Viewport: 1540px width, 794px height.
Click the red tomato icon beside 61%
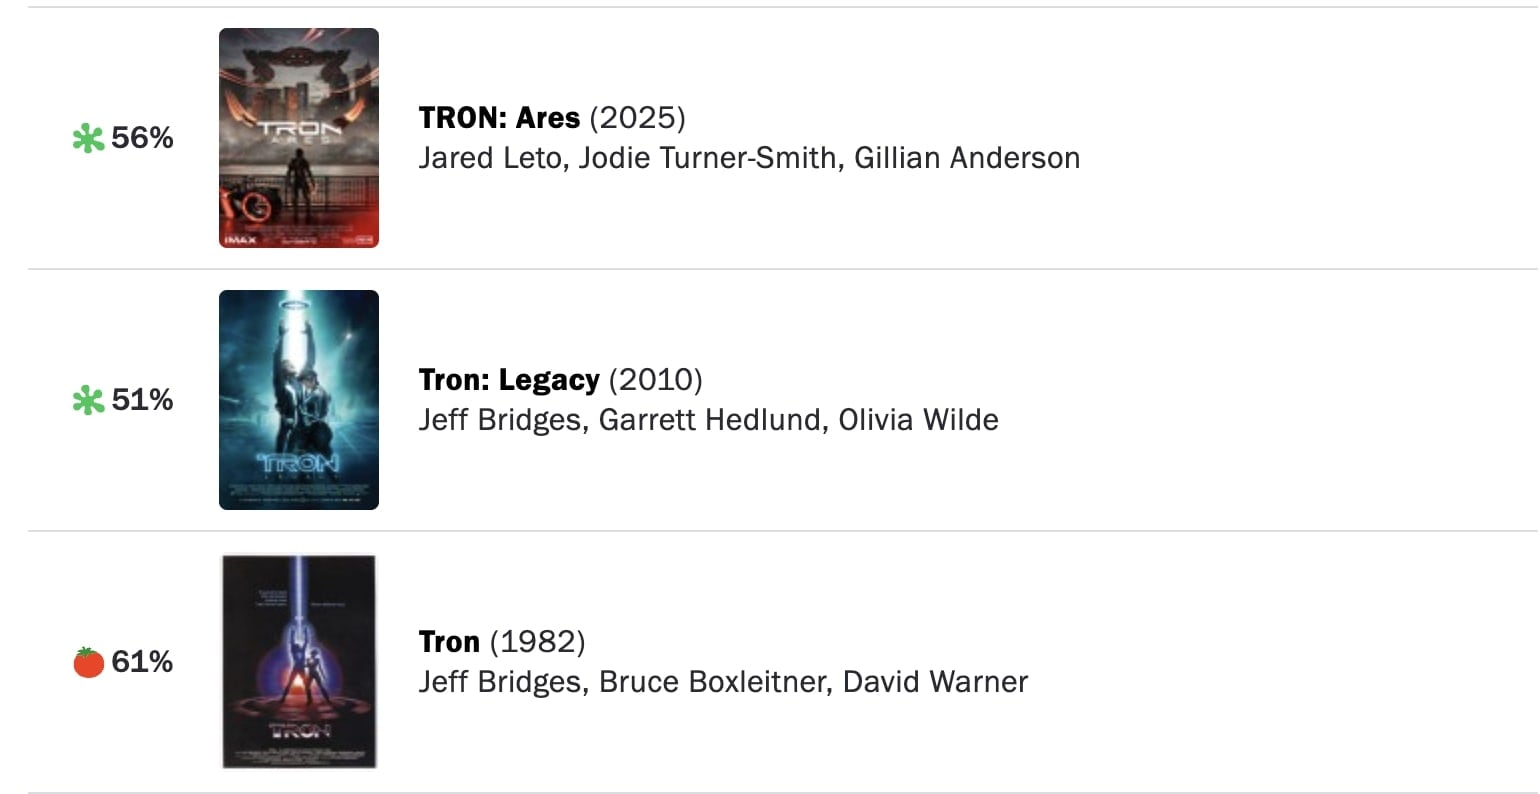(88, 662)
